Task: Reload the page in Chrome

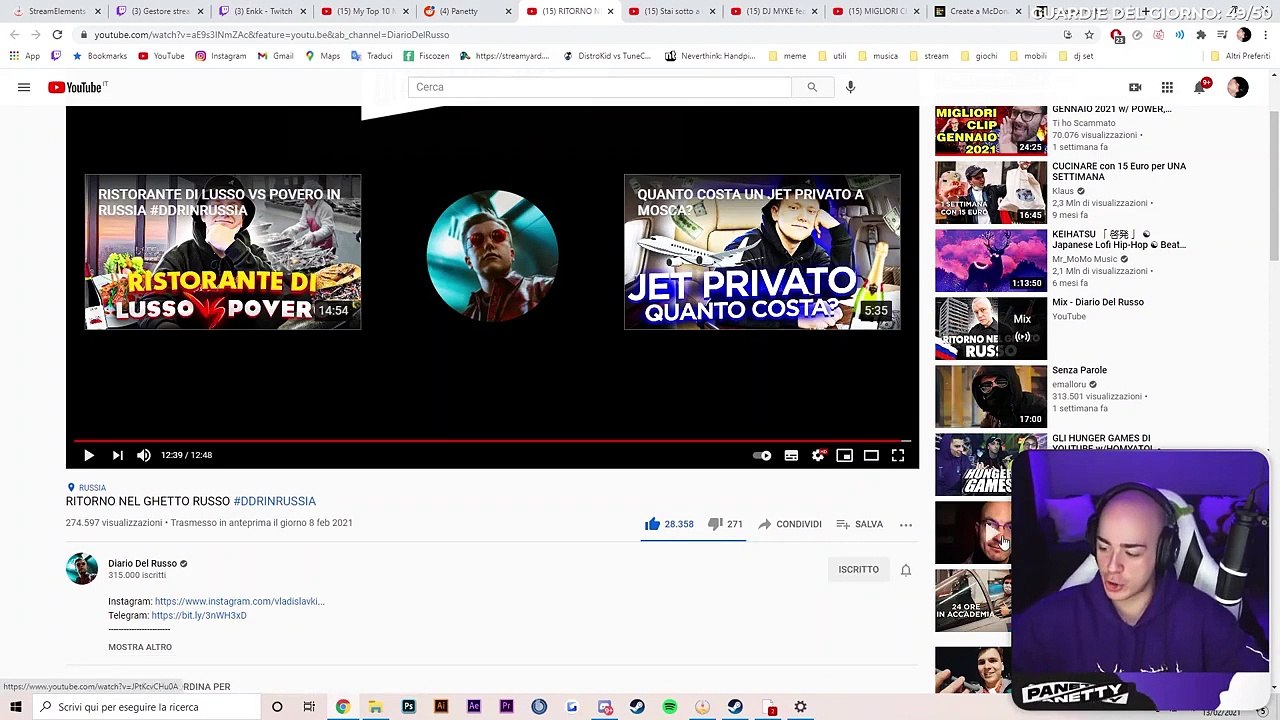Action: [57, 34]
